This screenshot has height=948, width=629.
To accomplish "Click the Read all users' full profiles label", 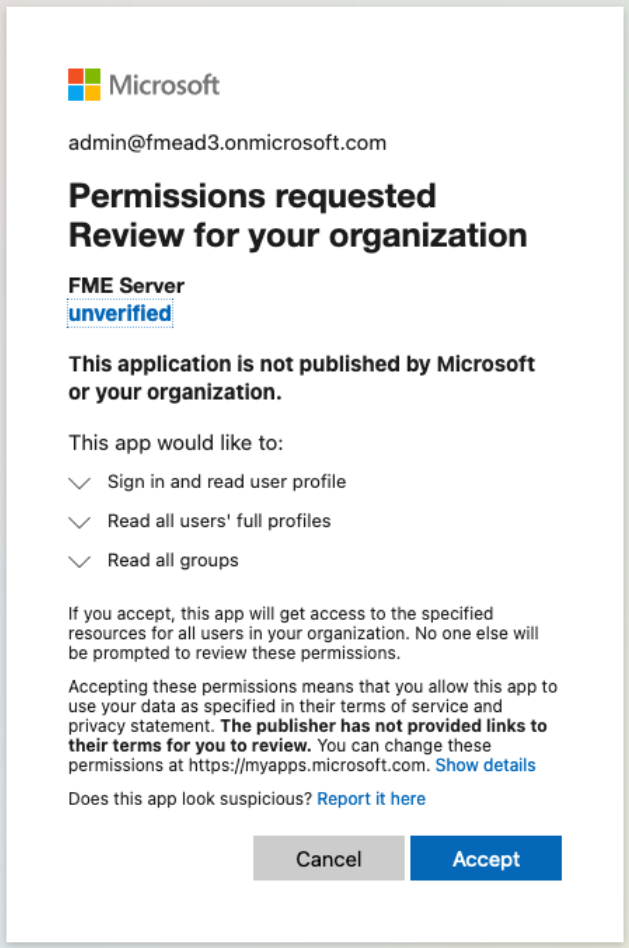I will point(219,521).
